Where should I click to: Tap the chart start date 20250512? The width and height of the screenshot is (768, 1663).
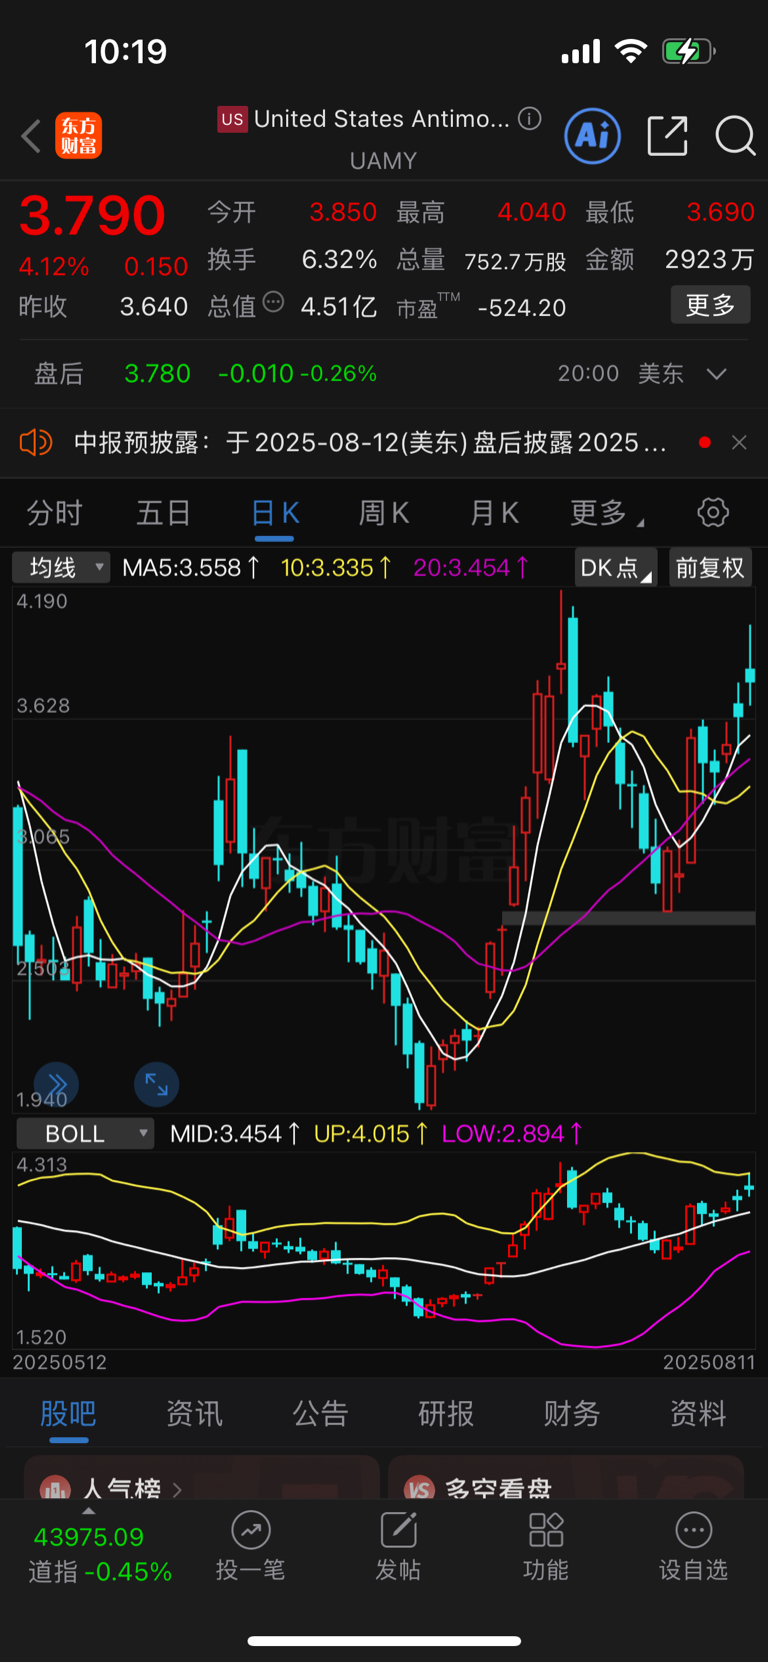click(x=59, y=1362)
